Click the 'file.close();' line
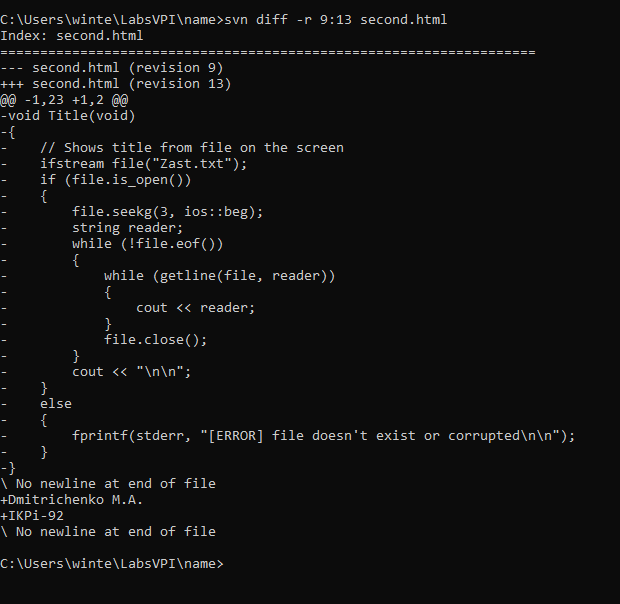Image resolution: width=620 pixels, height=604 pixels. point(155,340)
